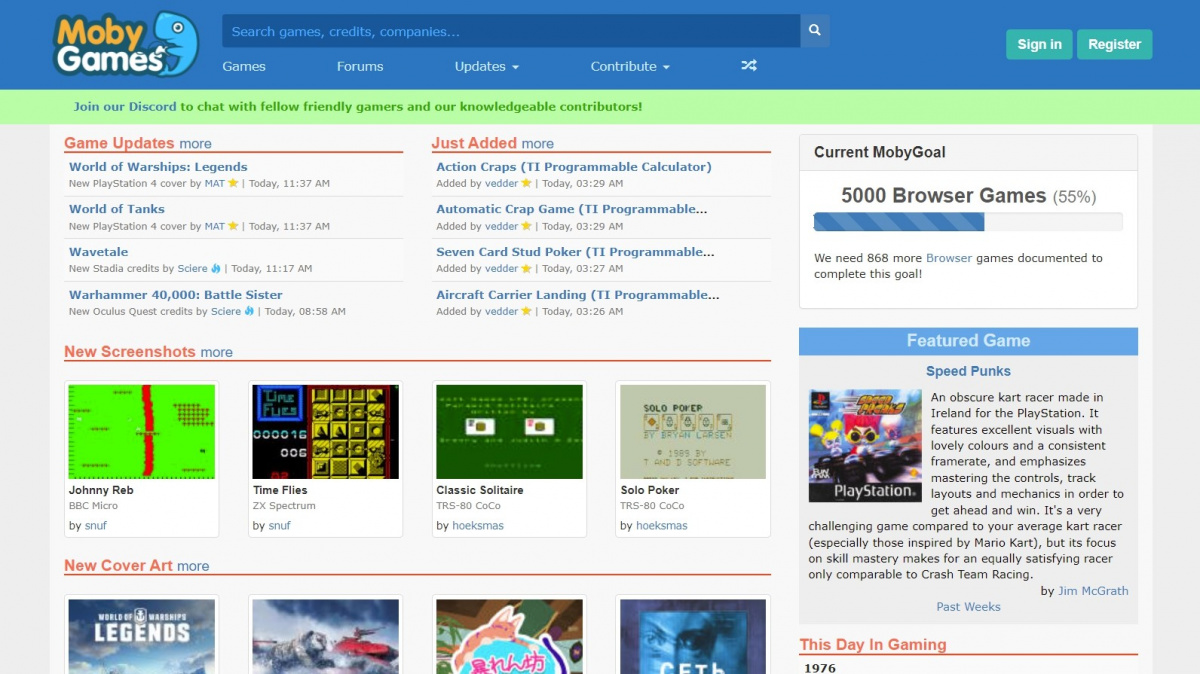Click star icon beside MAT under World of Tanks
Viewport: 1200px width, 674px height.
click(x=233, y=226)
